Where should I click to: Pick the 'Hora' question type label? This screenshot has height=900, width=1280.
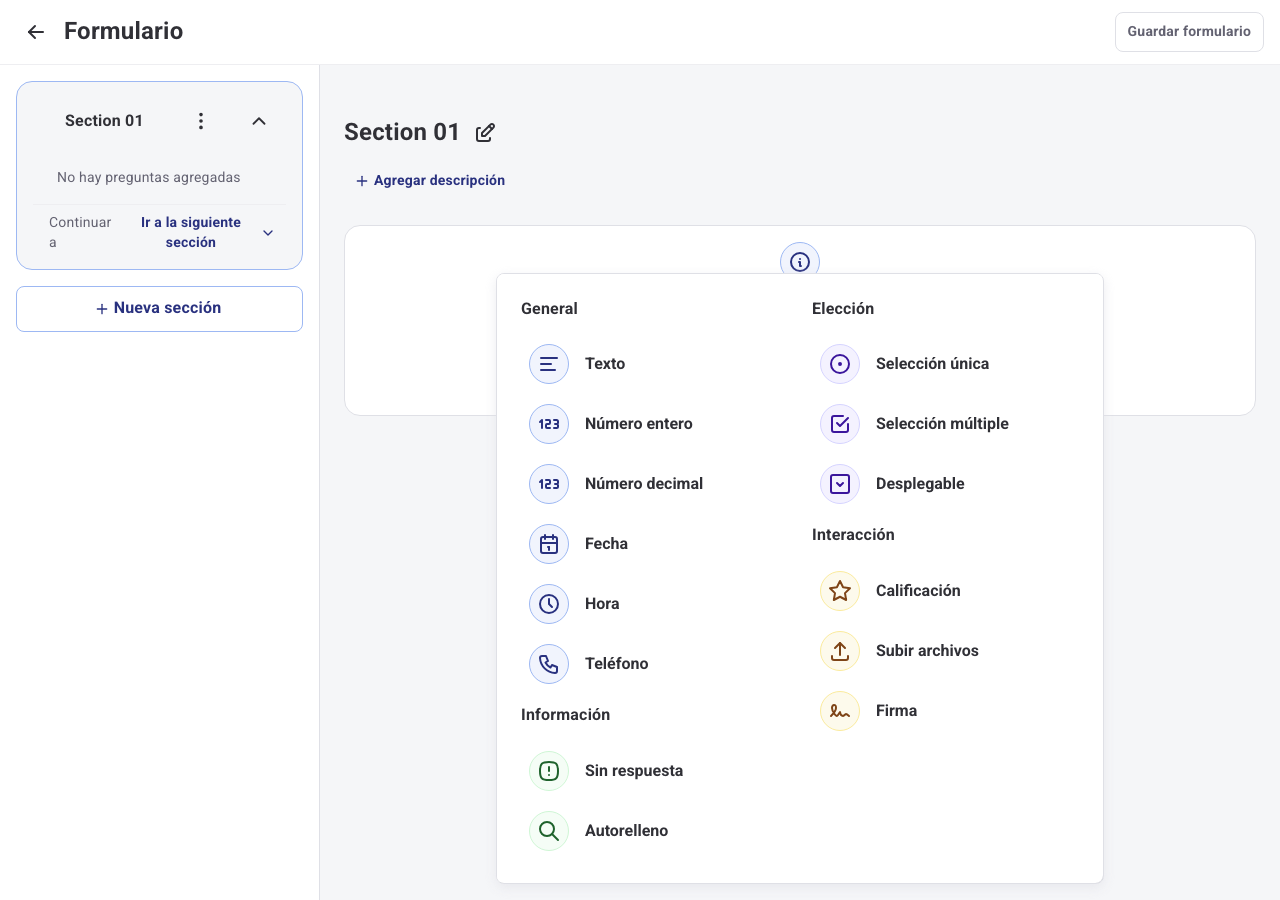tap(602, 604)
